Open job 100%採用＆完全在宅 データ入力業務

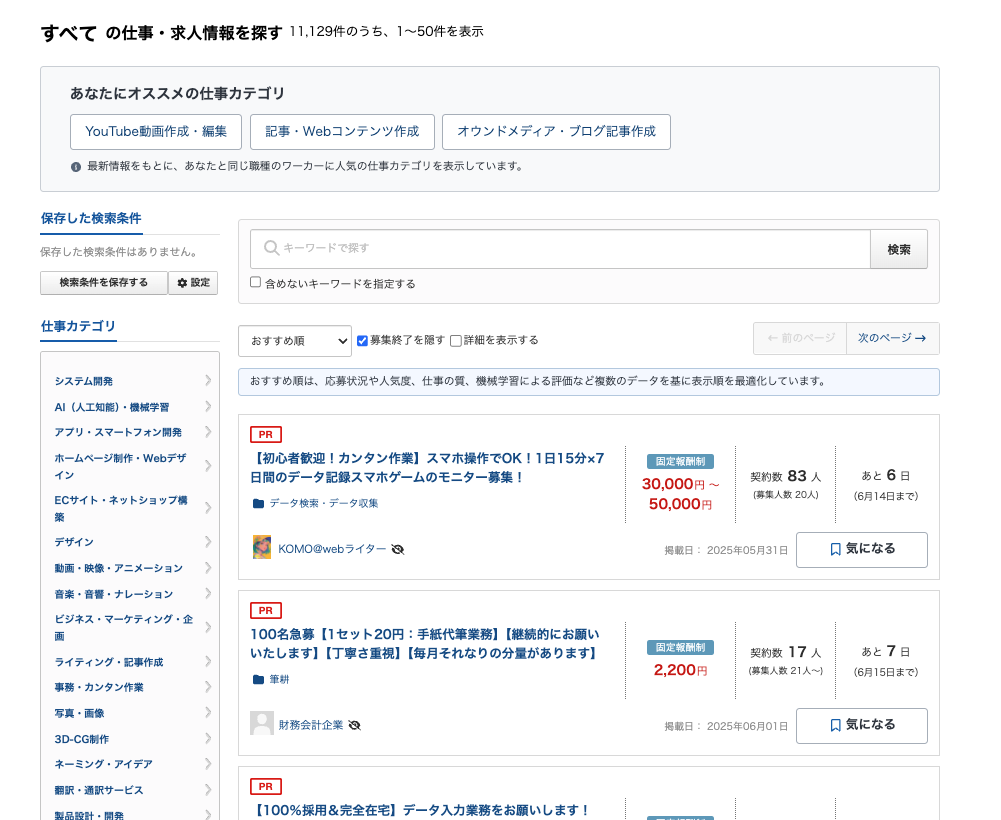point(420,810)
